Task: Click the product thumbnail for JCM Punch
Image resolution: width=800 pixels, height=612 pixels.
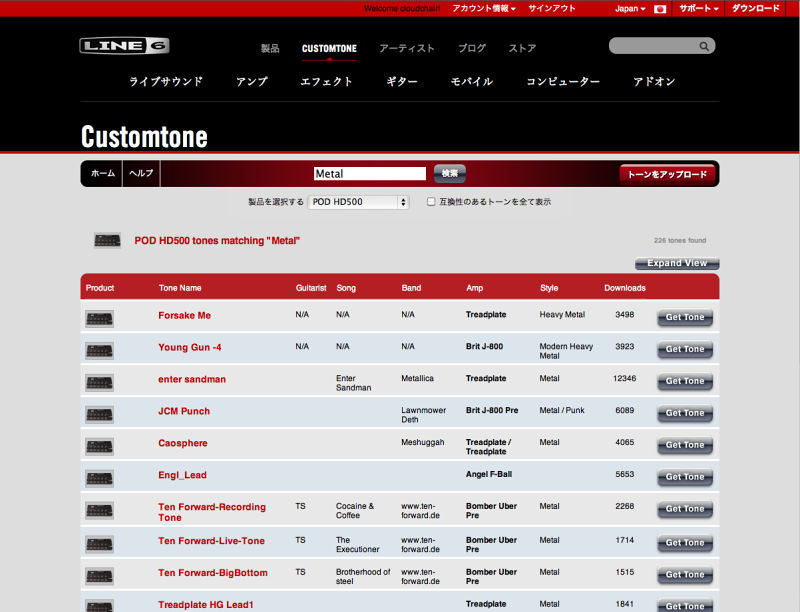Action: click(99, 415)
